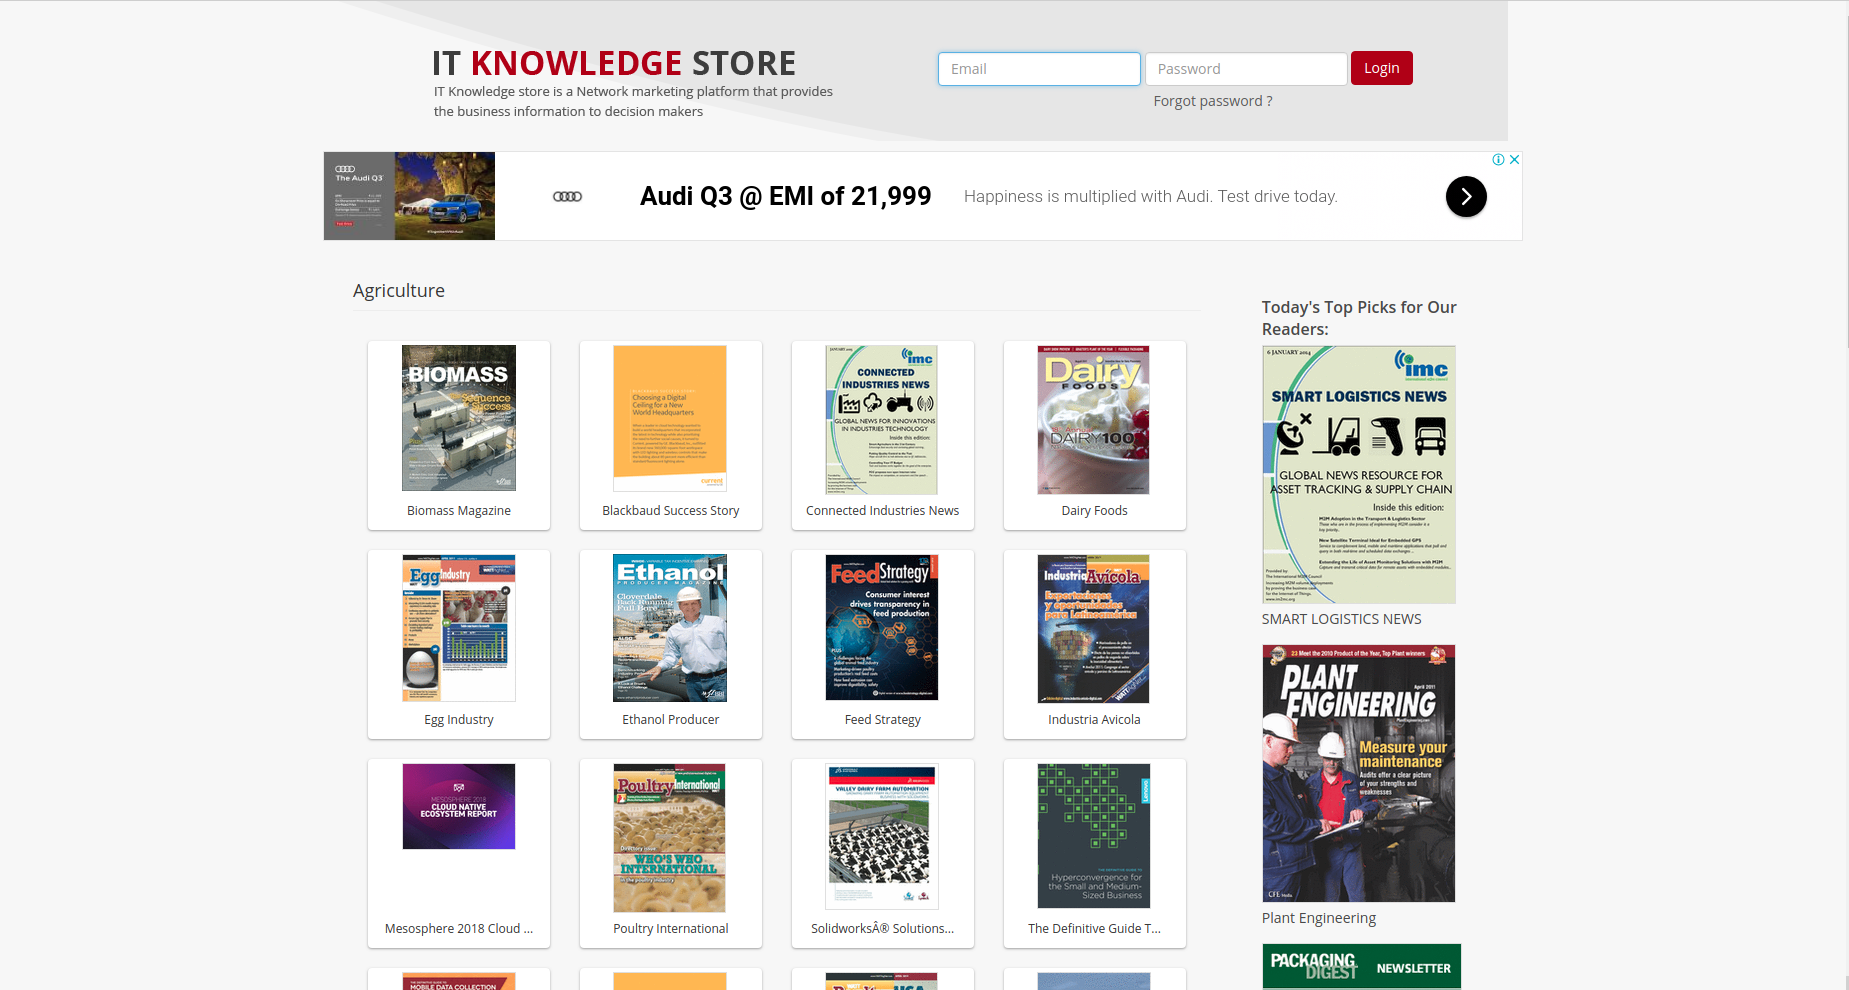
Task: Open Plant Engineering sidebar magazine cover
Action: 1359,773
